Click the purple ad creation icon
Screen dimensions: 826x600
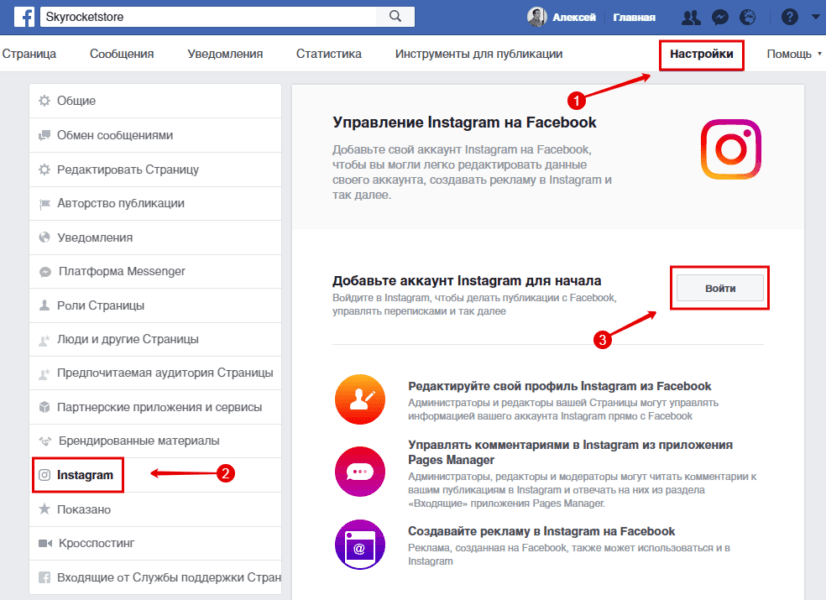360,545
